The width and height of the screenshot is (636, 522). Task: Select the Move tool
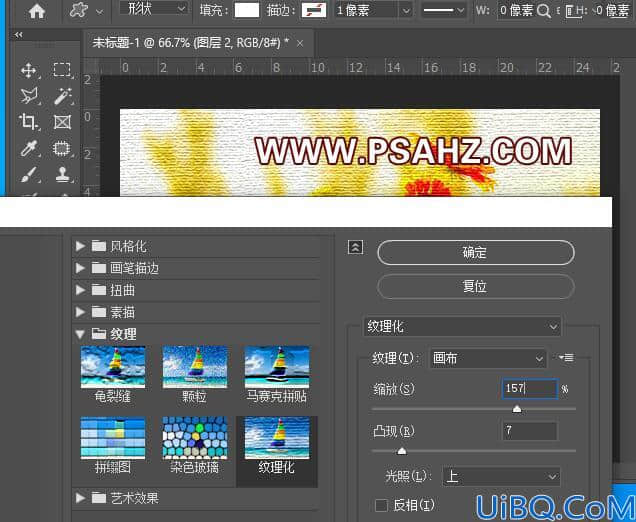[29, 70]
